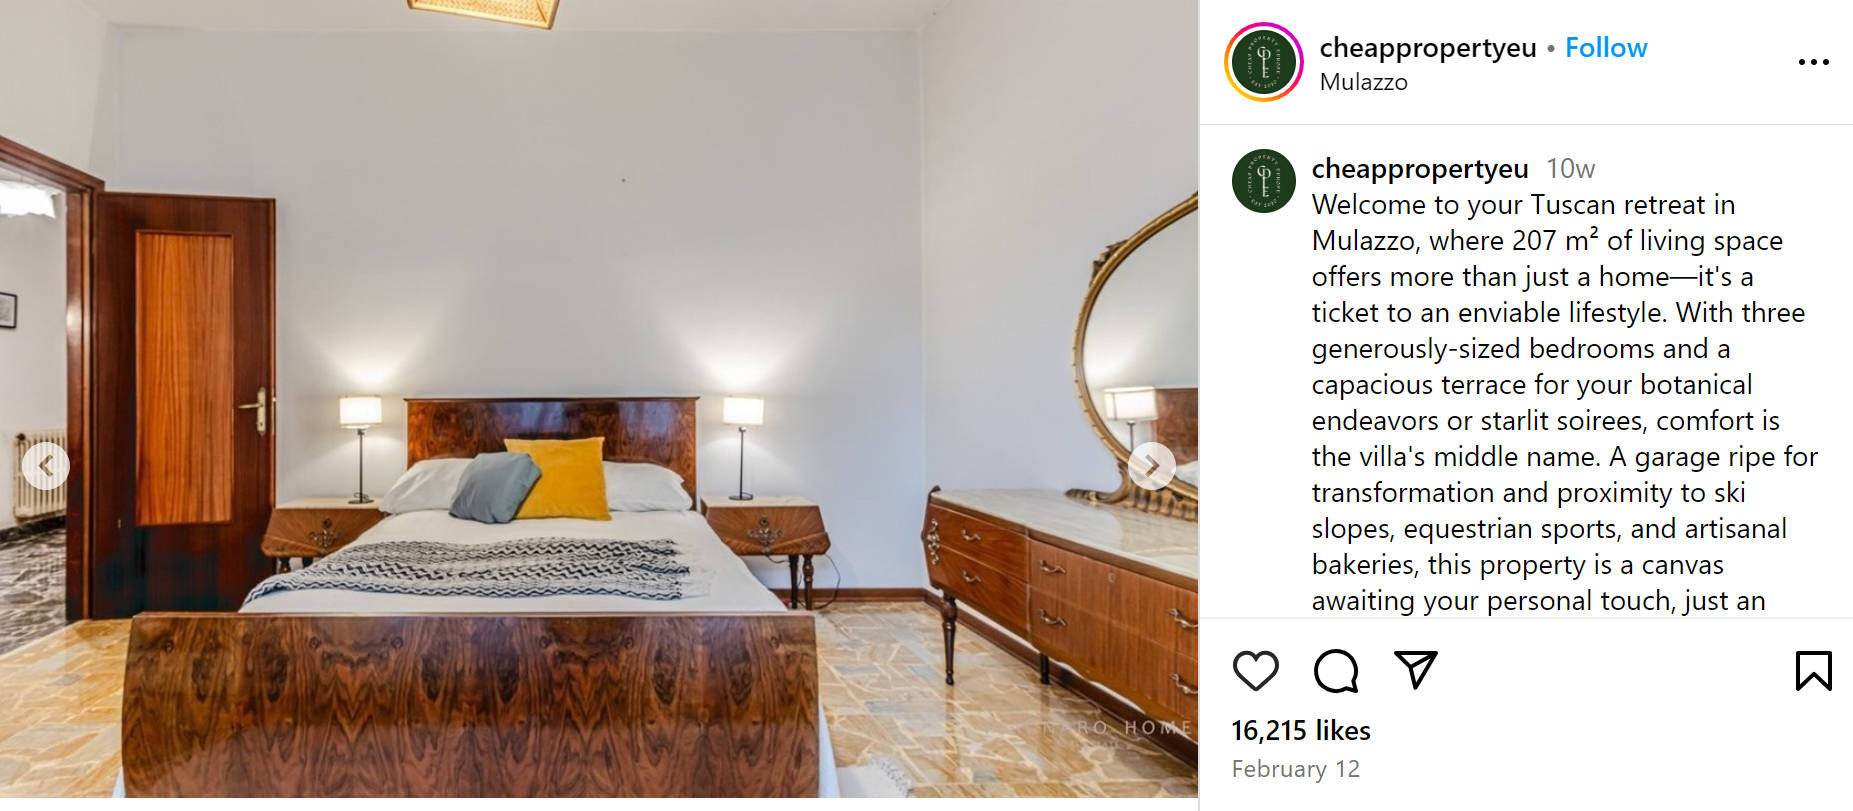Open the 10w timestamp link

(x=1570, y=168)
